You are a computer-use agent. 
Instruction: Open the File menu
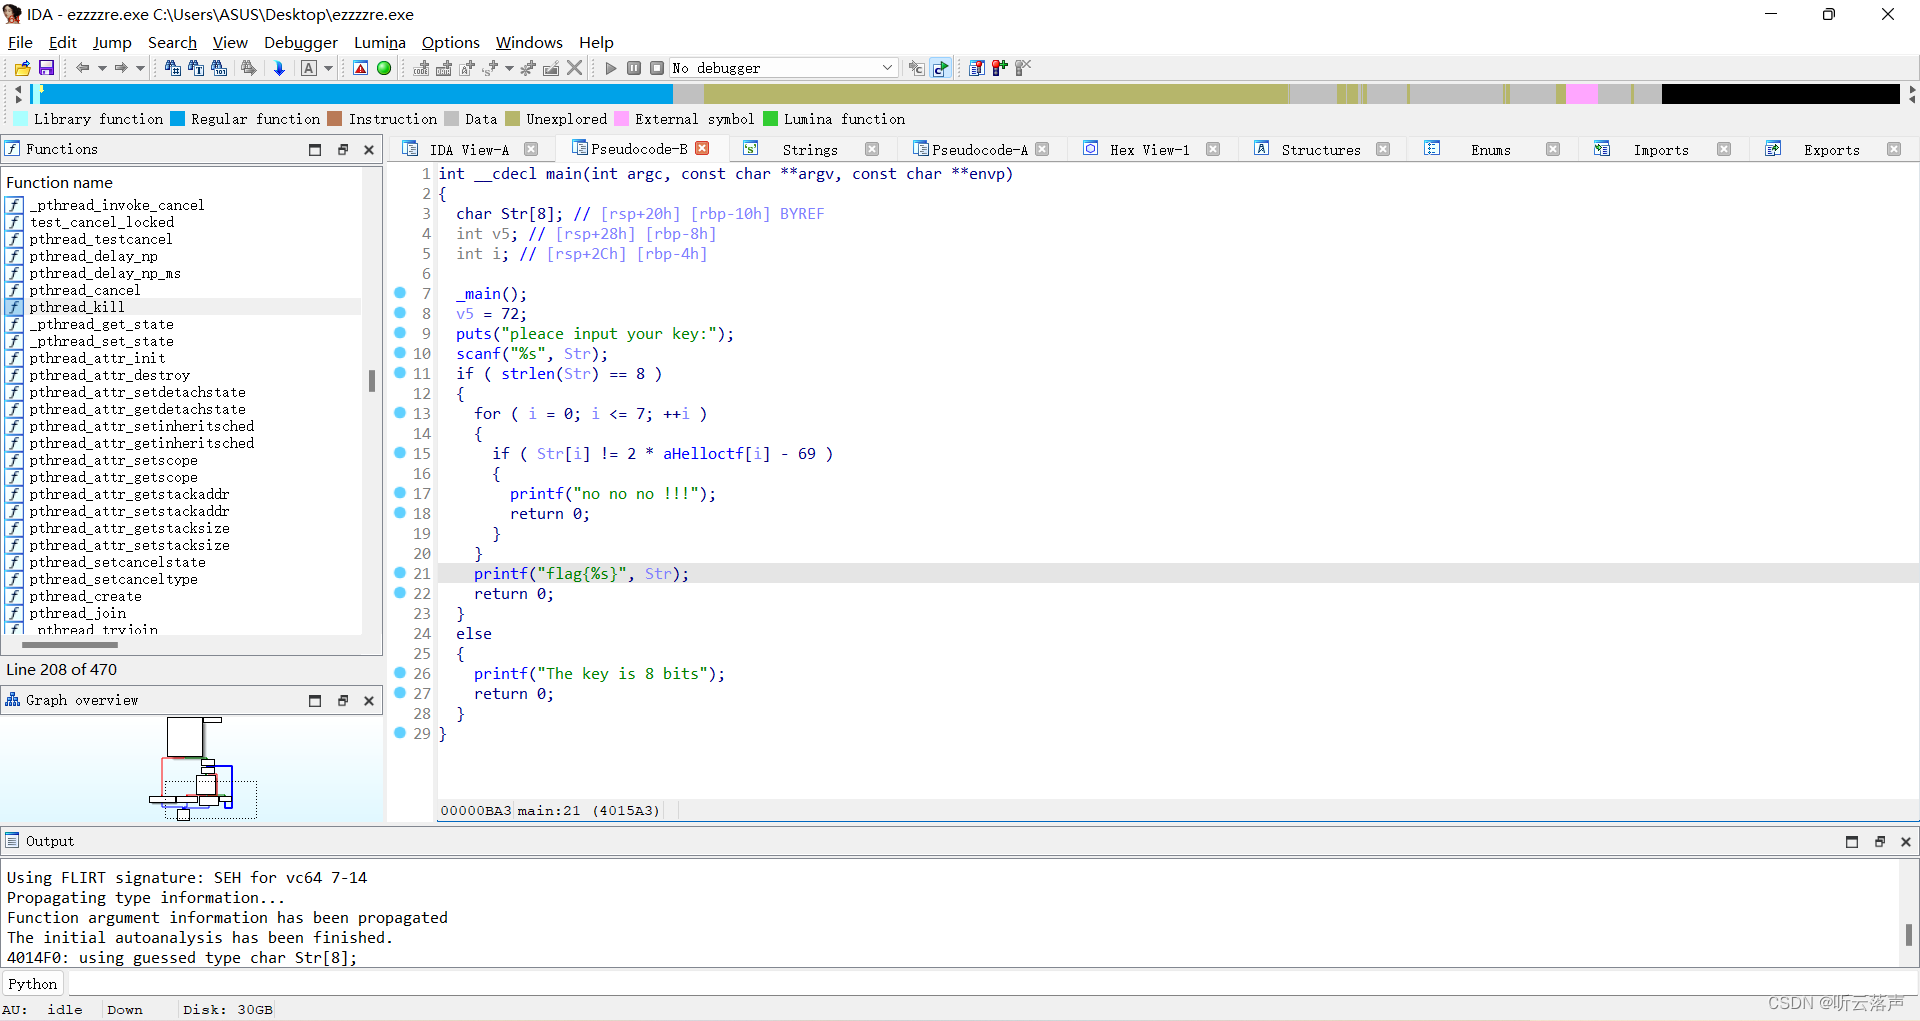pyautogui.click(x=20, y=42)
